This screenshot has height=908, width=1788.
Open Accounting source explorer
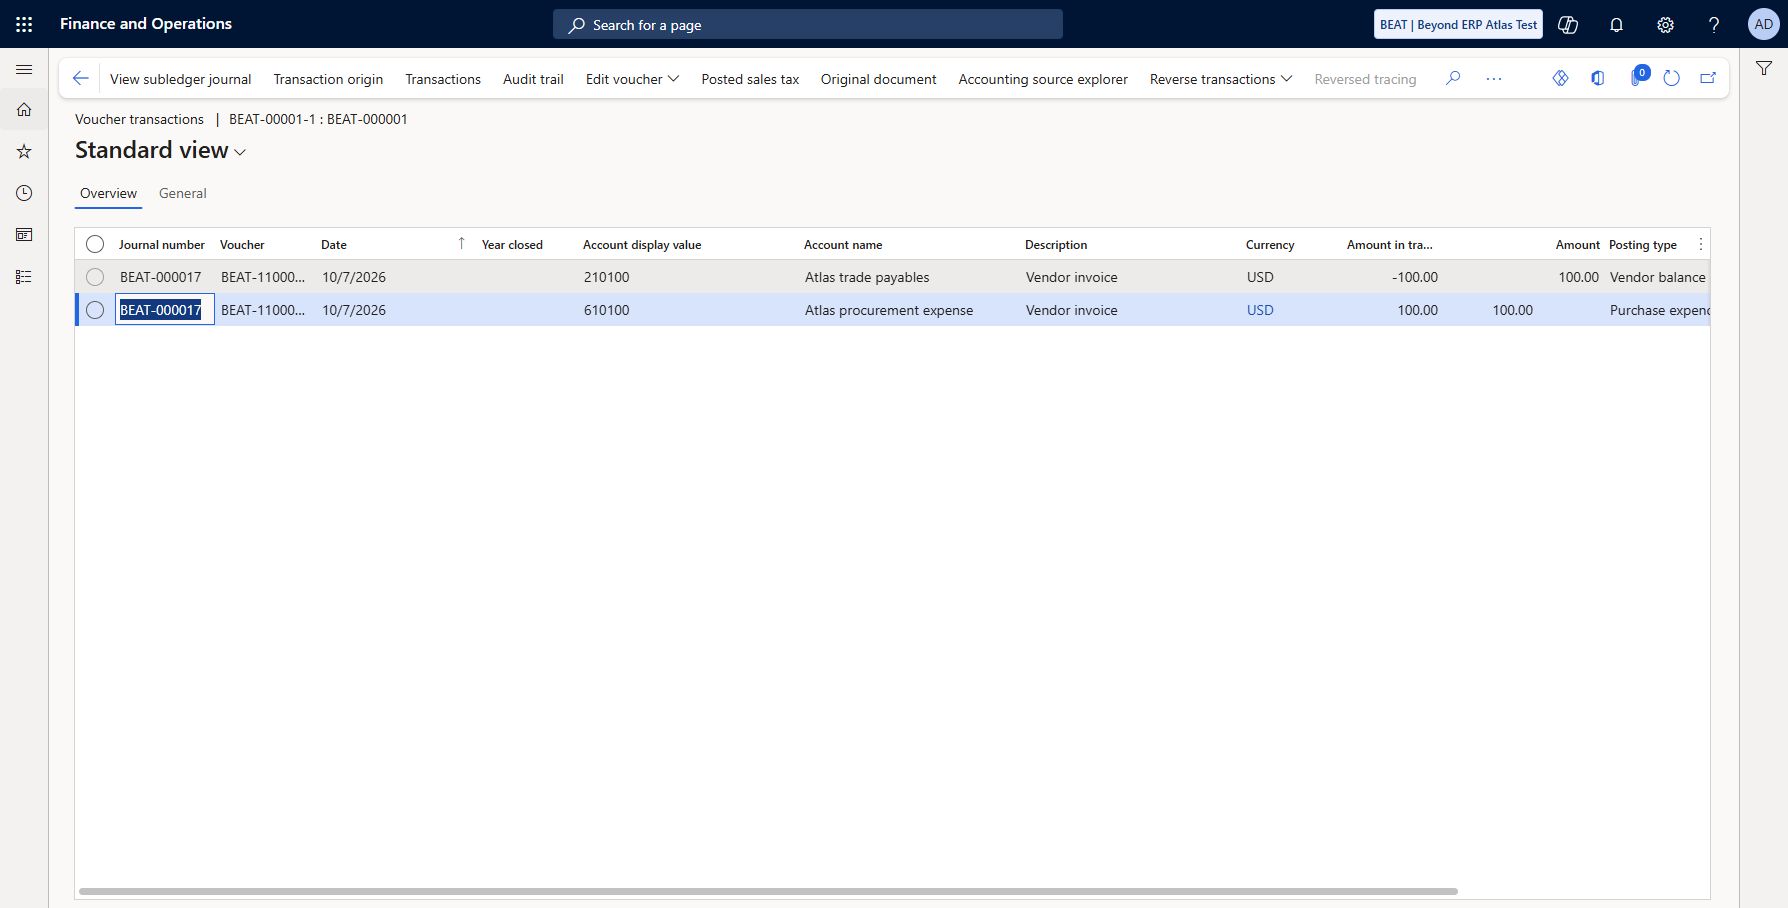[x=1043, y=79]
